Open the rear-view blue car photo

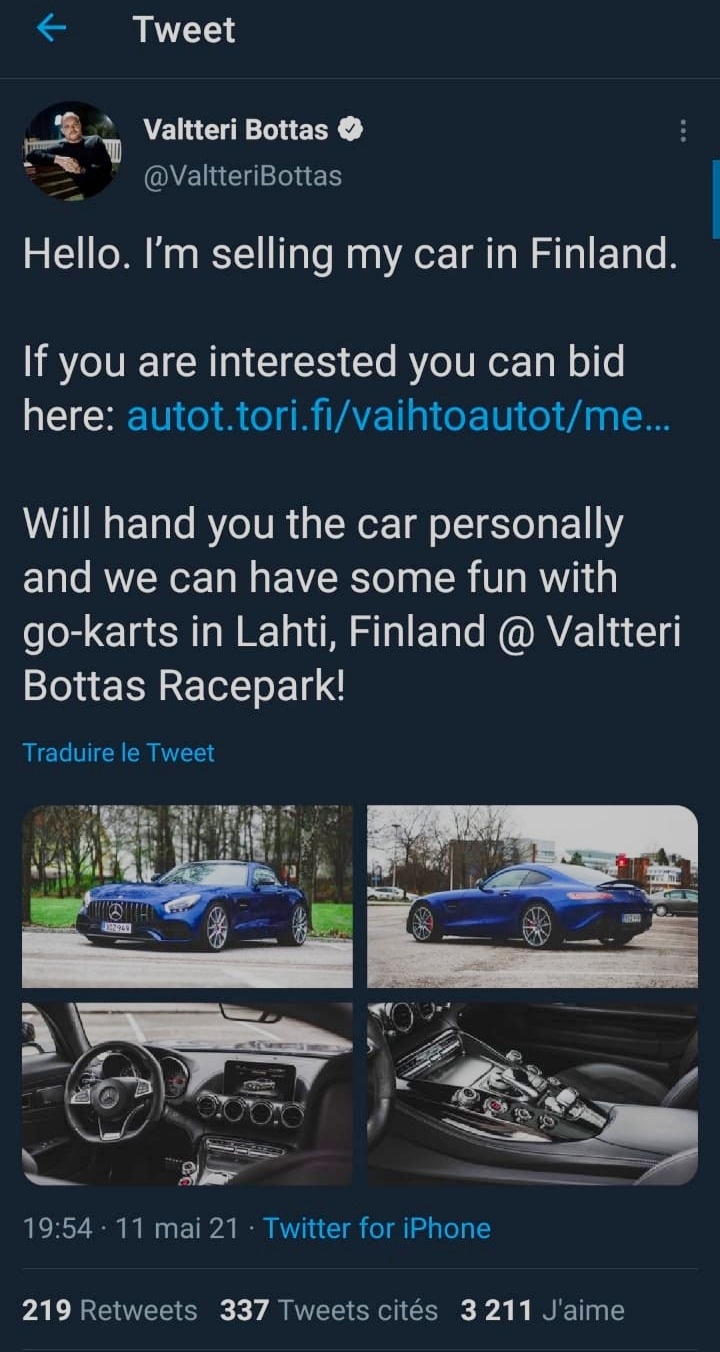click(532, 896)
